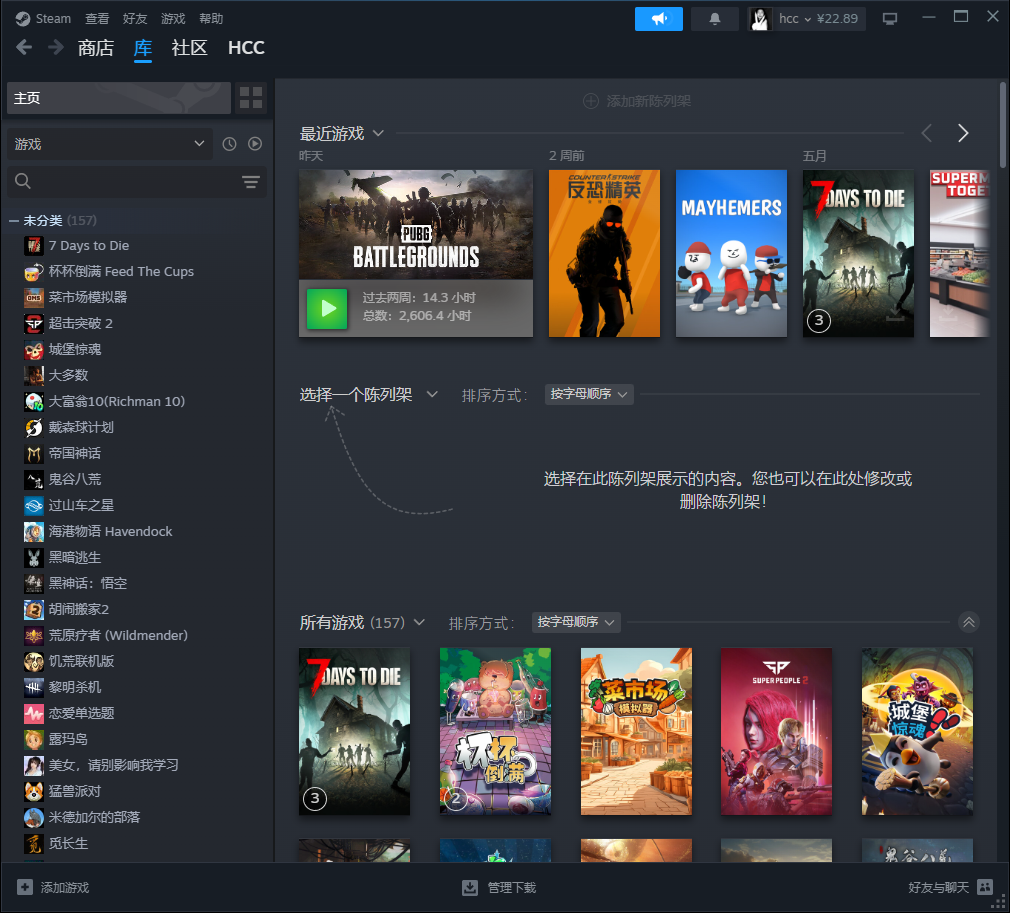Click the 管理下载 label
1010x913 pixels.
[511, 887]
